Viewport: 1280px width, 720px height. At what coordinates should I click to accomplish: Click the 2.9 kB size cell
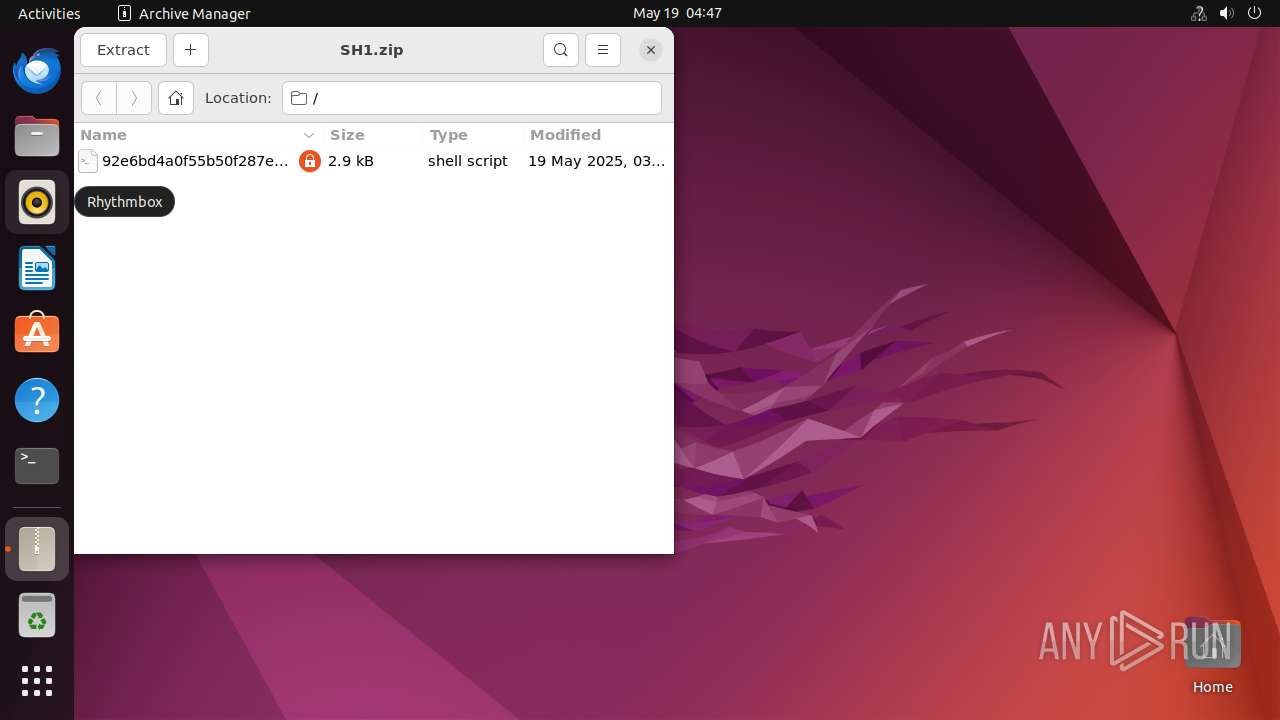351,161
